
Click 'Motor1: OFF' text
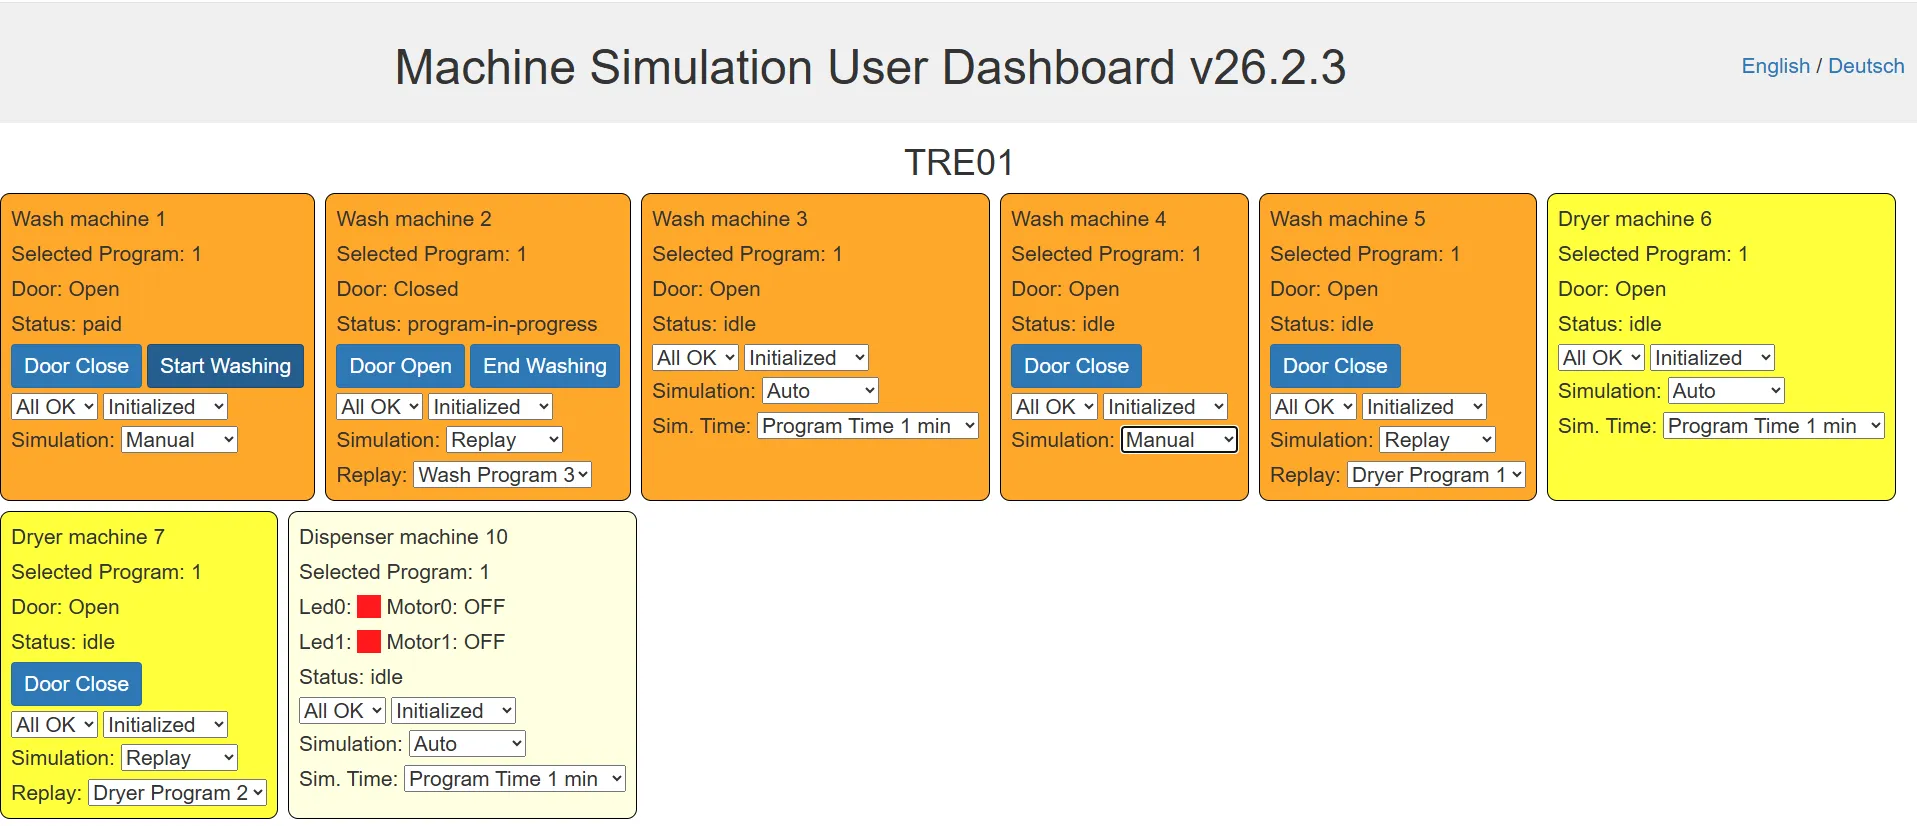pos(446,642)
